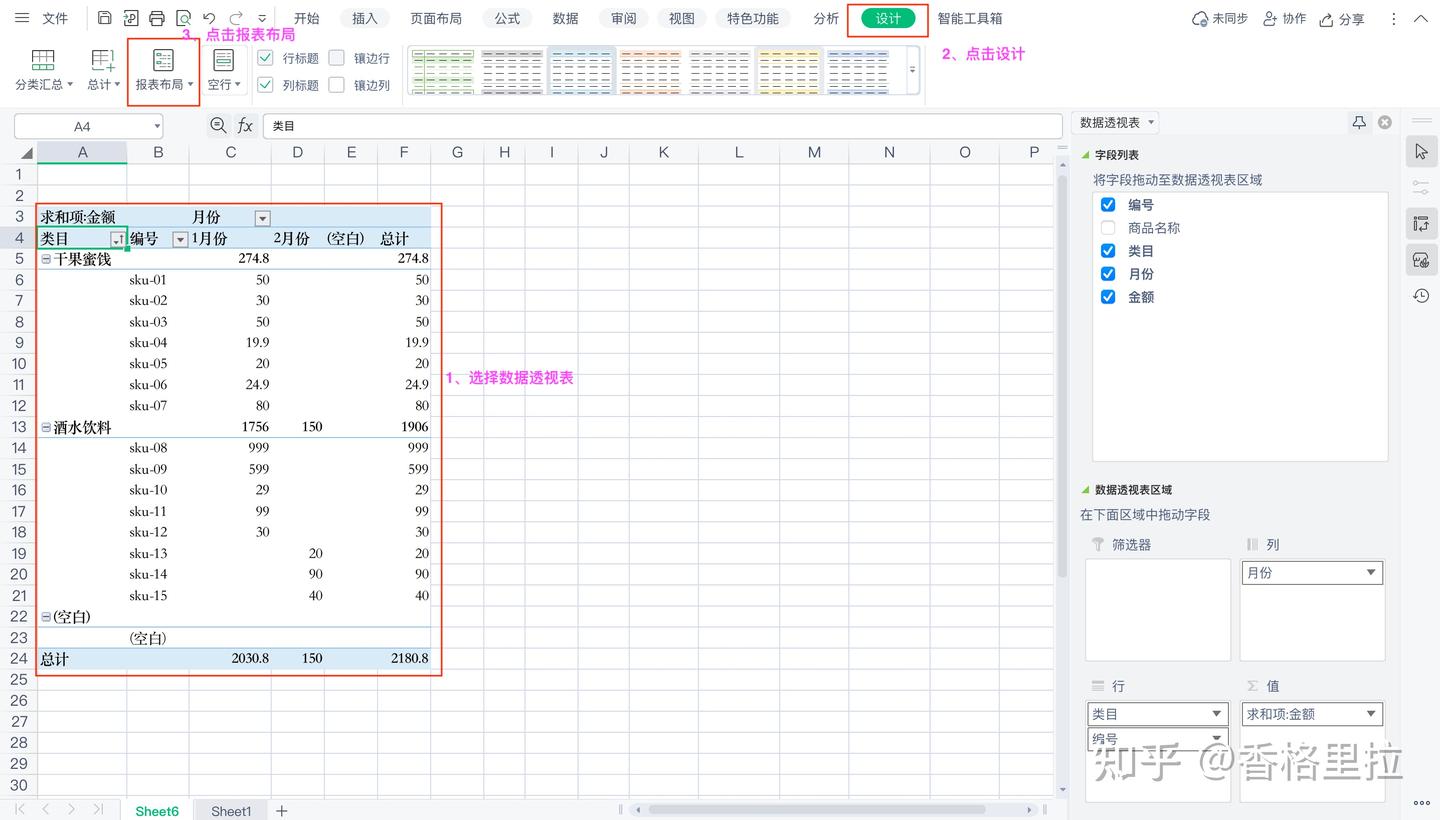Jump to the last sheet with navigation arrow
Viewport: 1440px width, 820px height.
click(x=98, y=809)
